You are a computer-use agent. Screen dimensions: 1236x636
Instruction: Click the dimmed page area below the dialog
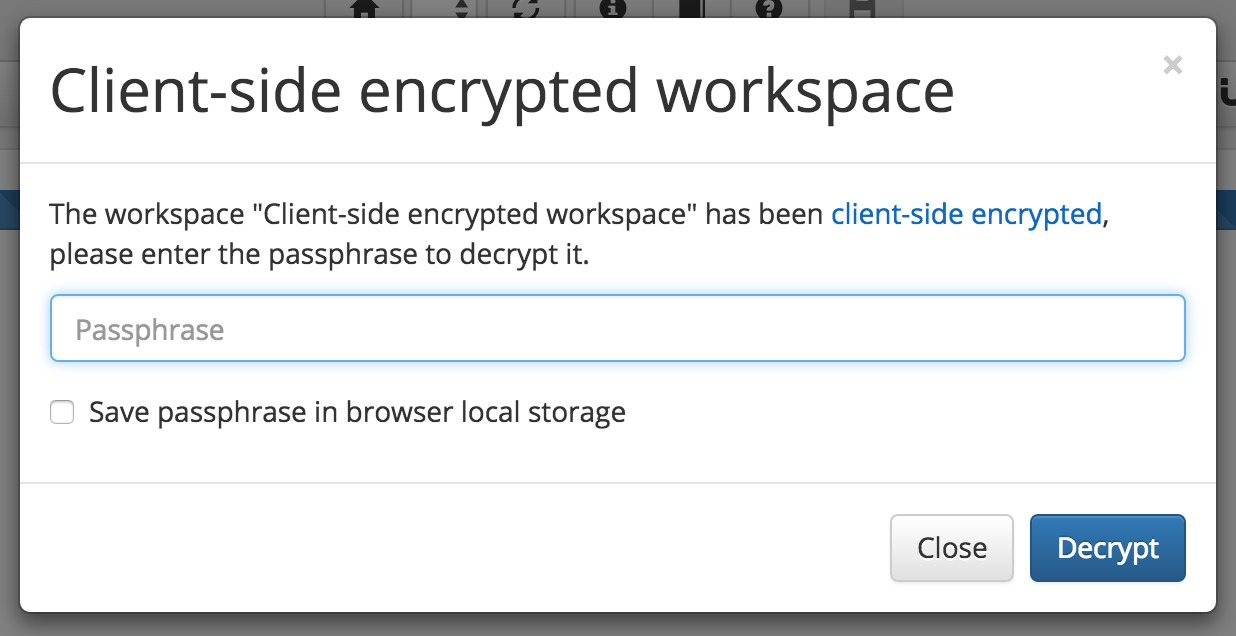(x=618, y=625)
